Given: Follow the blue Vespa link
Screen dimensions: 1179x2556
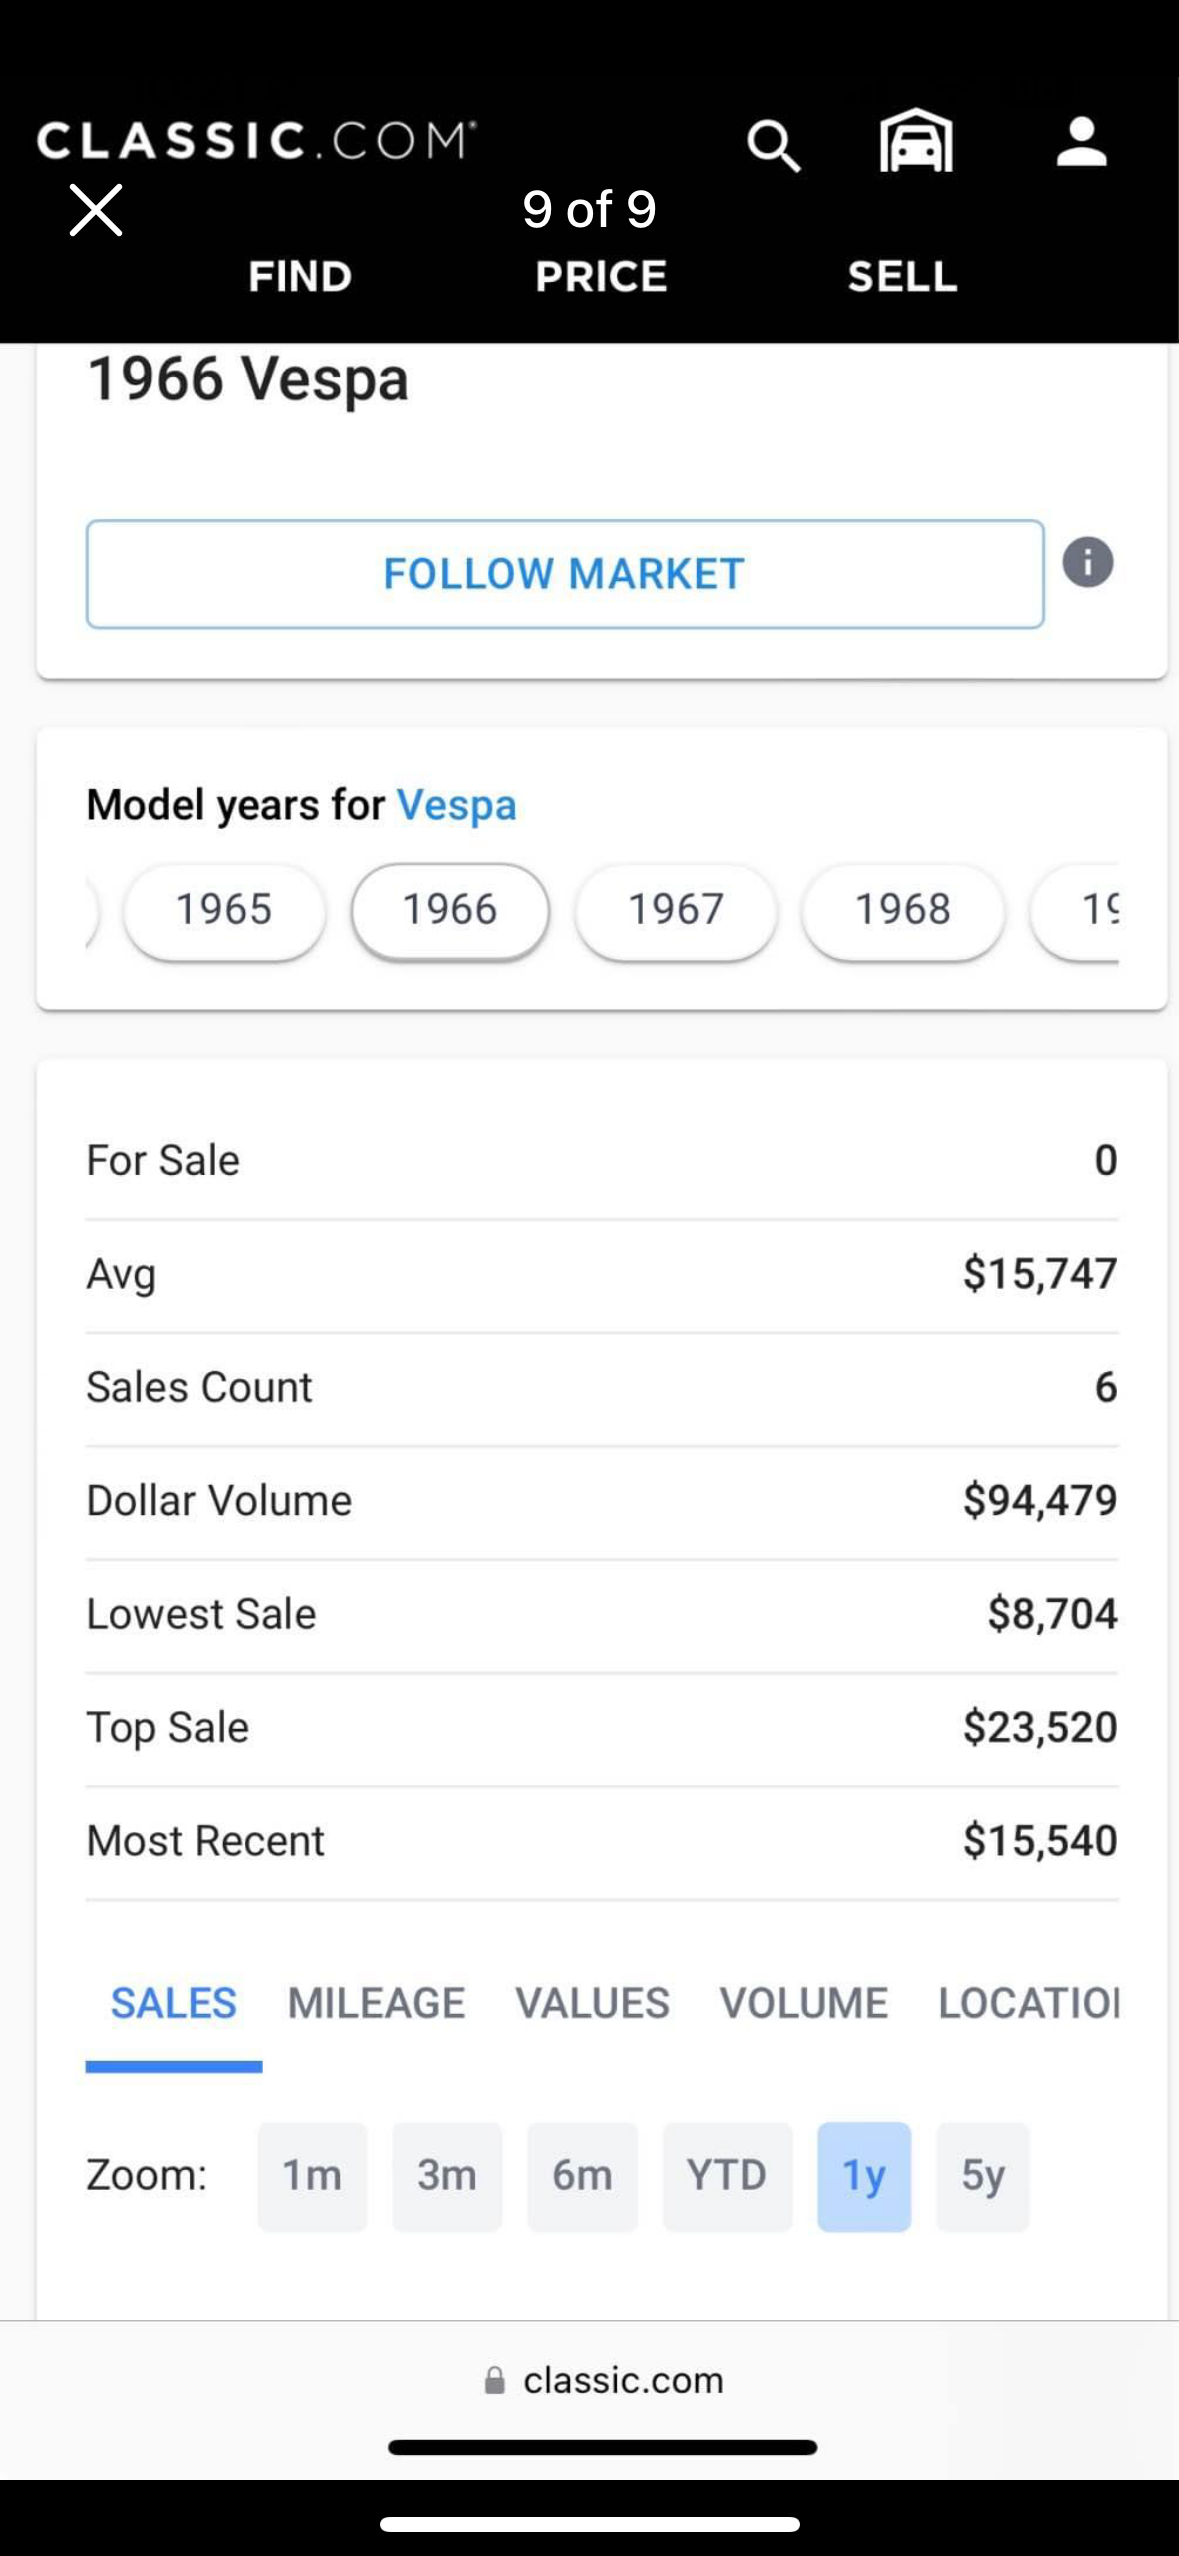Looking at the screenshot, I should pyautogui.click(x=457, y=806).
